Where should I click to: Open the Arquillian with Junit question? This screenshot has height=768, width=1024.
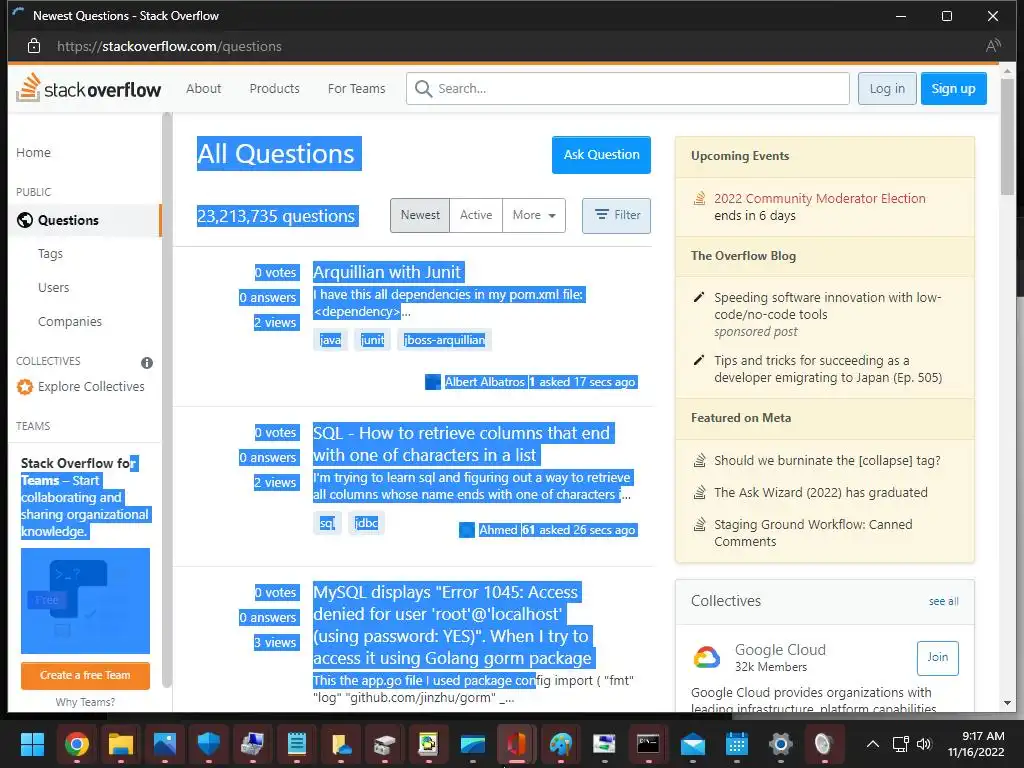tap(388, 272)
